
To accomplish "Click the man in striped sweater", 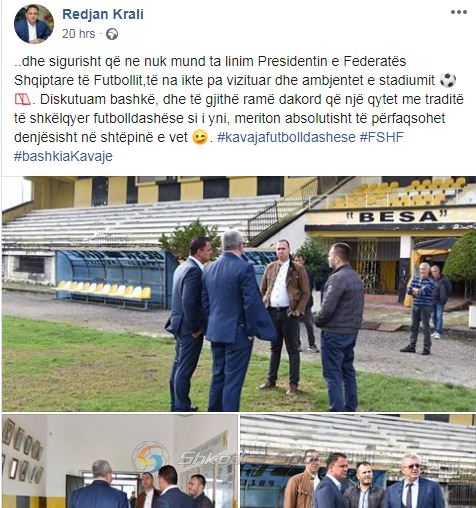I will (x=420, y=308).
